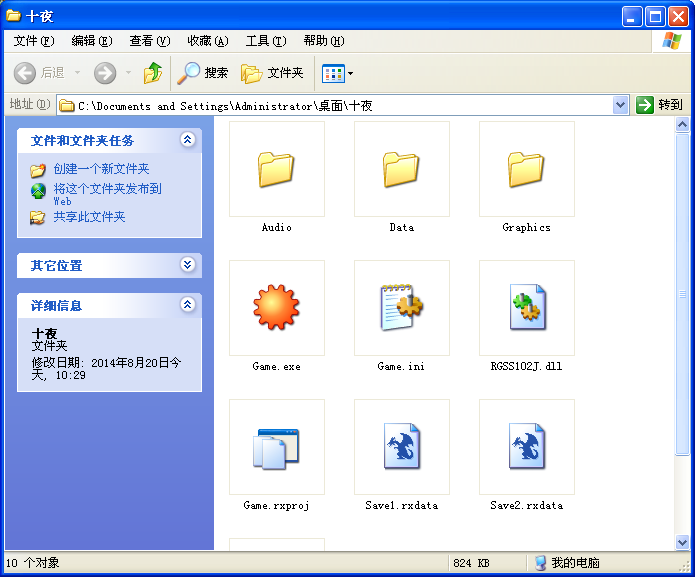Viewport: 695px width, 577px height.
Task: Click the Game.exe file name
Action: coord(277,366)
